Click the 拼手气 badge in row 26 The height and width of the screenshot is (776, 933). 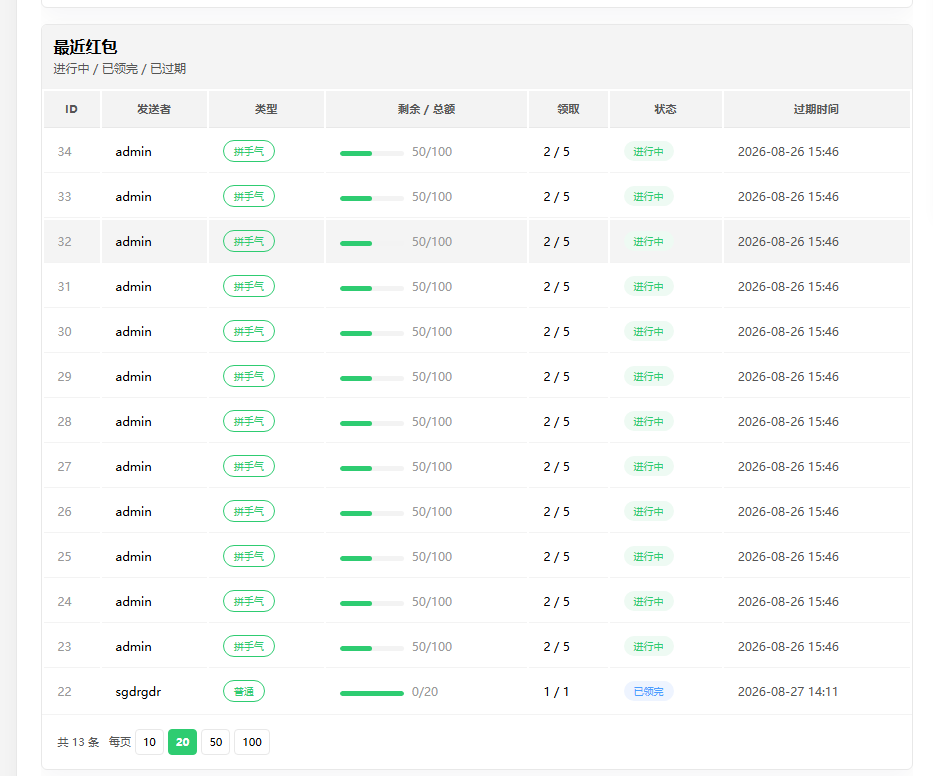coord(249,511)
